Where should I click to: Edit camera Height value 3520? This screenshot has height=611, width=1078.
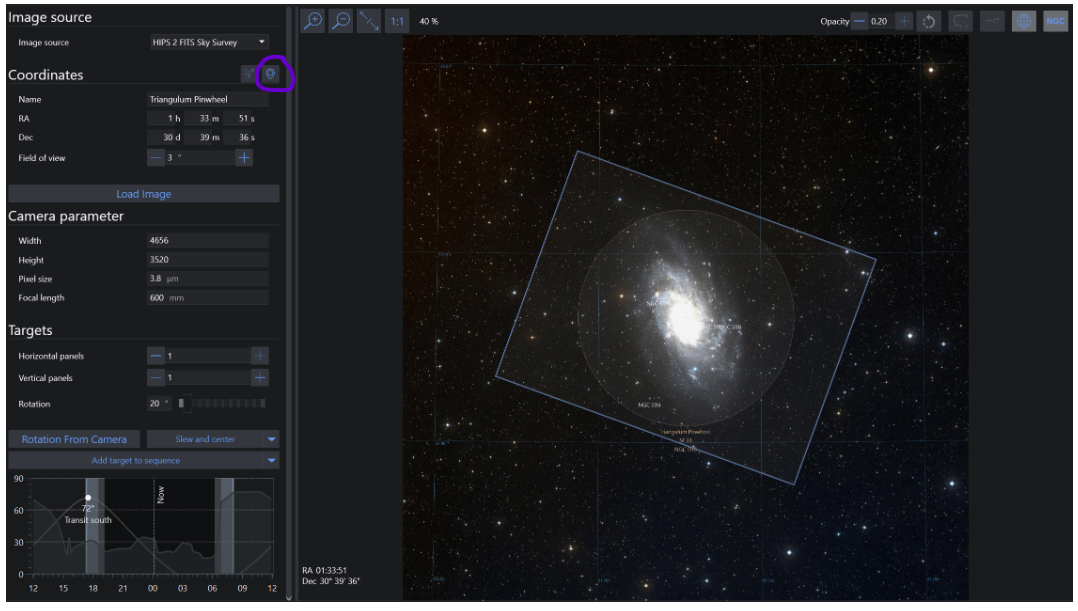208,259
